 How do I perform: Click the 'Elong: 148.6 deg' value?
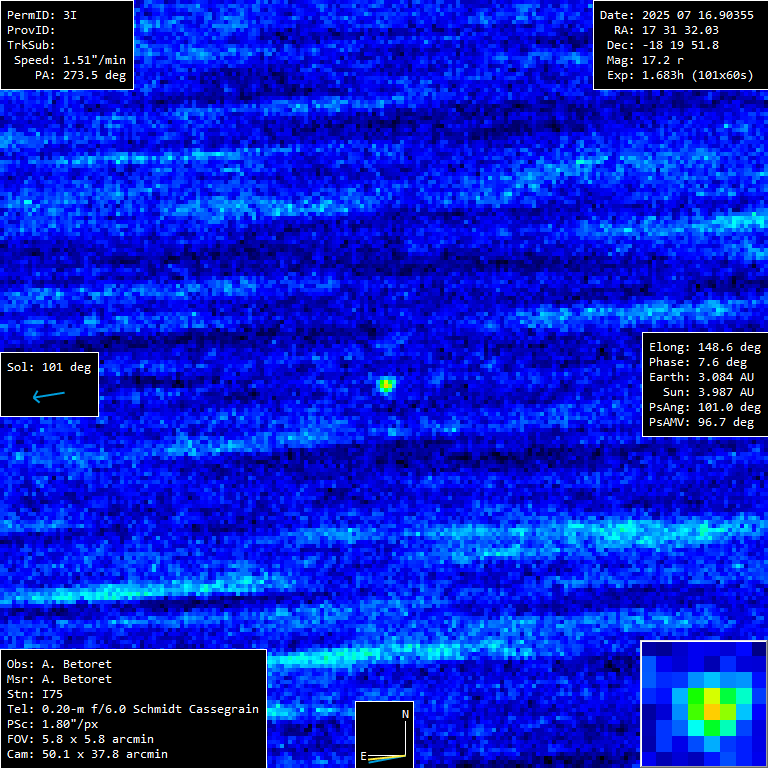coord(705,347)
